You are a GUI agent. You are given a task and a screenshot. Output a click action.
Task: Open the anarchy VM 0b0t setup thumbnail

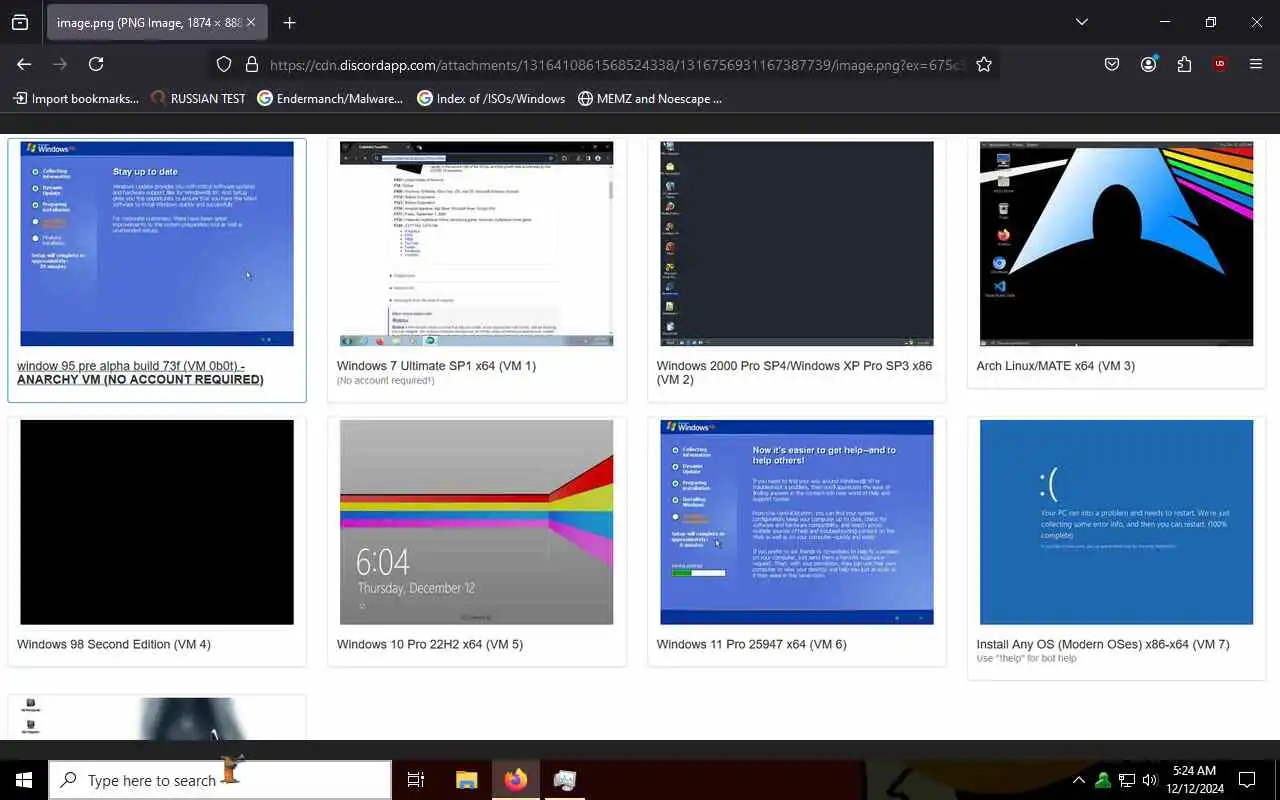coord(157,244)
